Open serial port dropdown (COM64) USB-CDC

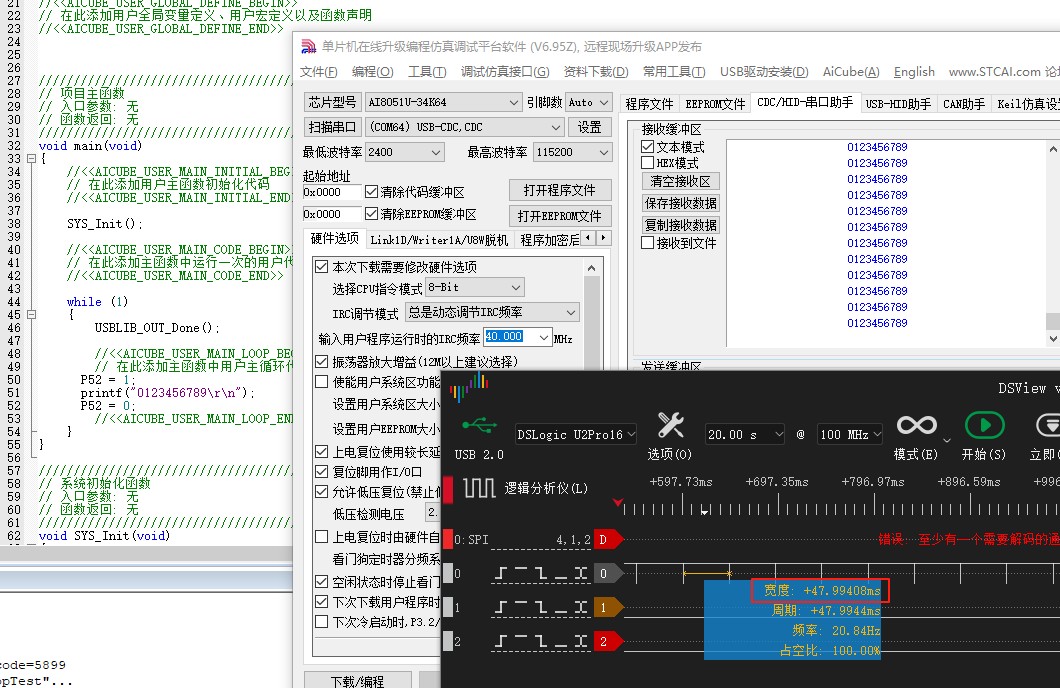(x=465, y=127)
